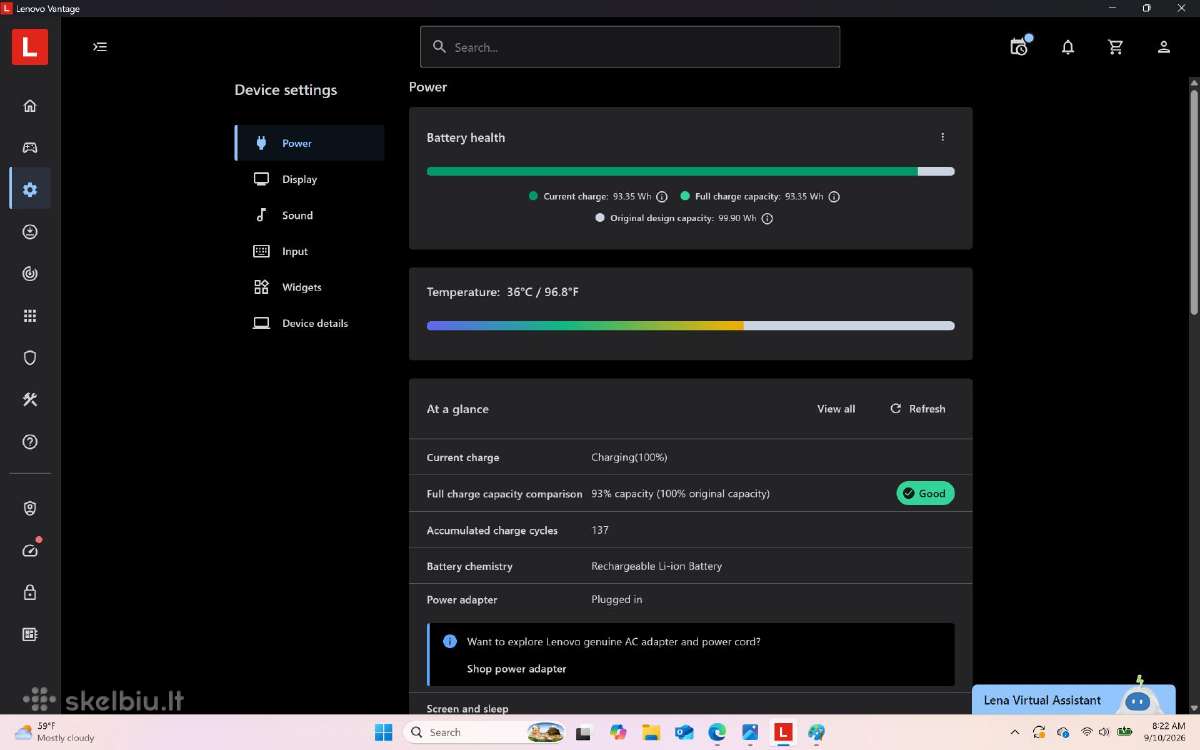Show hidden tray icons chevron
The image size is (1200, 750).
(x=1017, y=732)
